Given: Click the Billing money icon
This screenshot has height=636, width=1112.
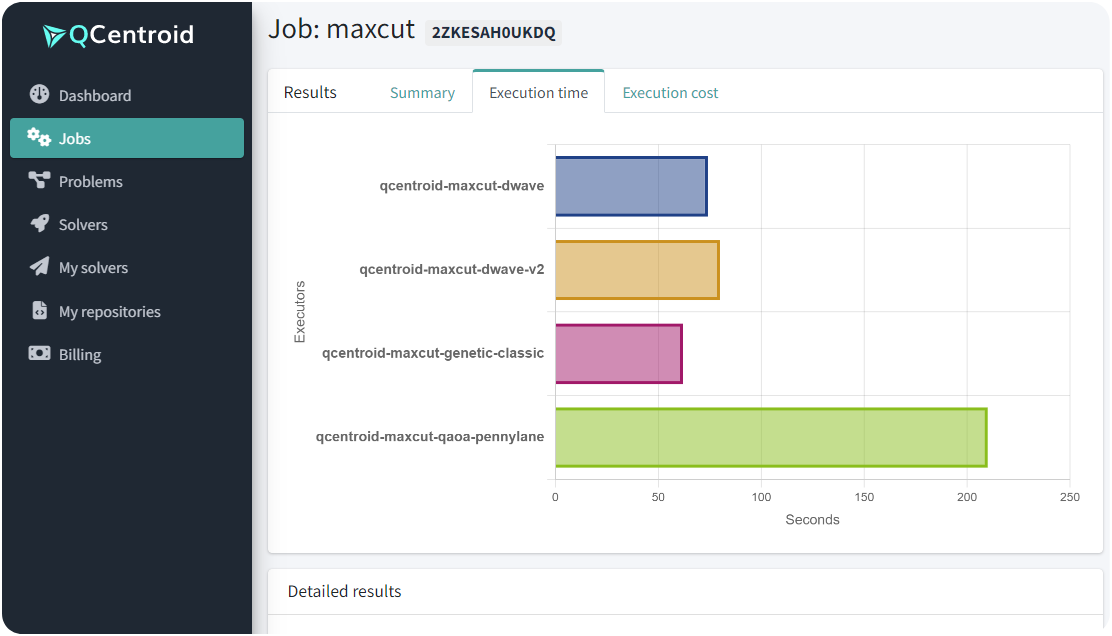Looking at the screenshot, I should pyautogui.click(x=39, y=354).
